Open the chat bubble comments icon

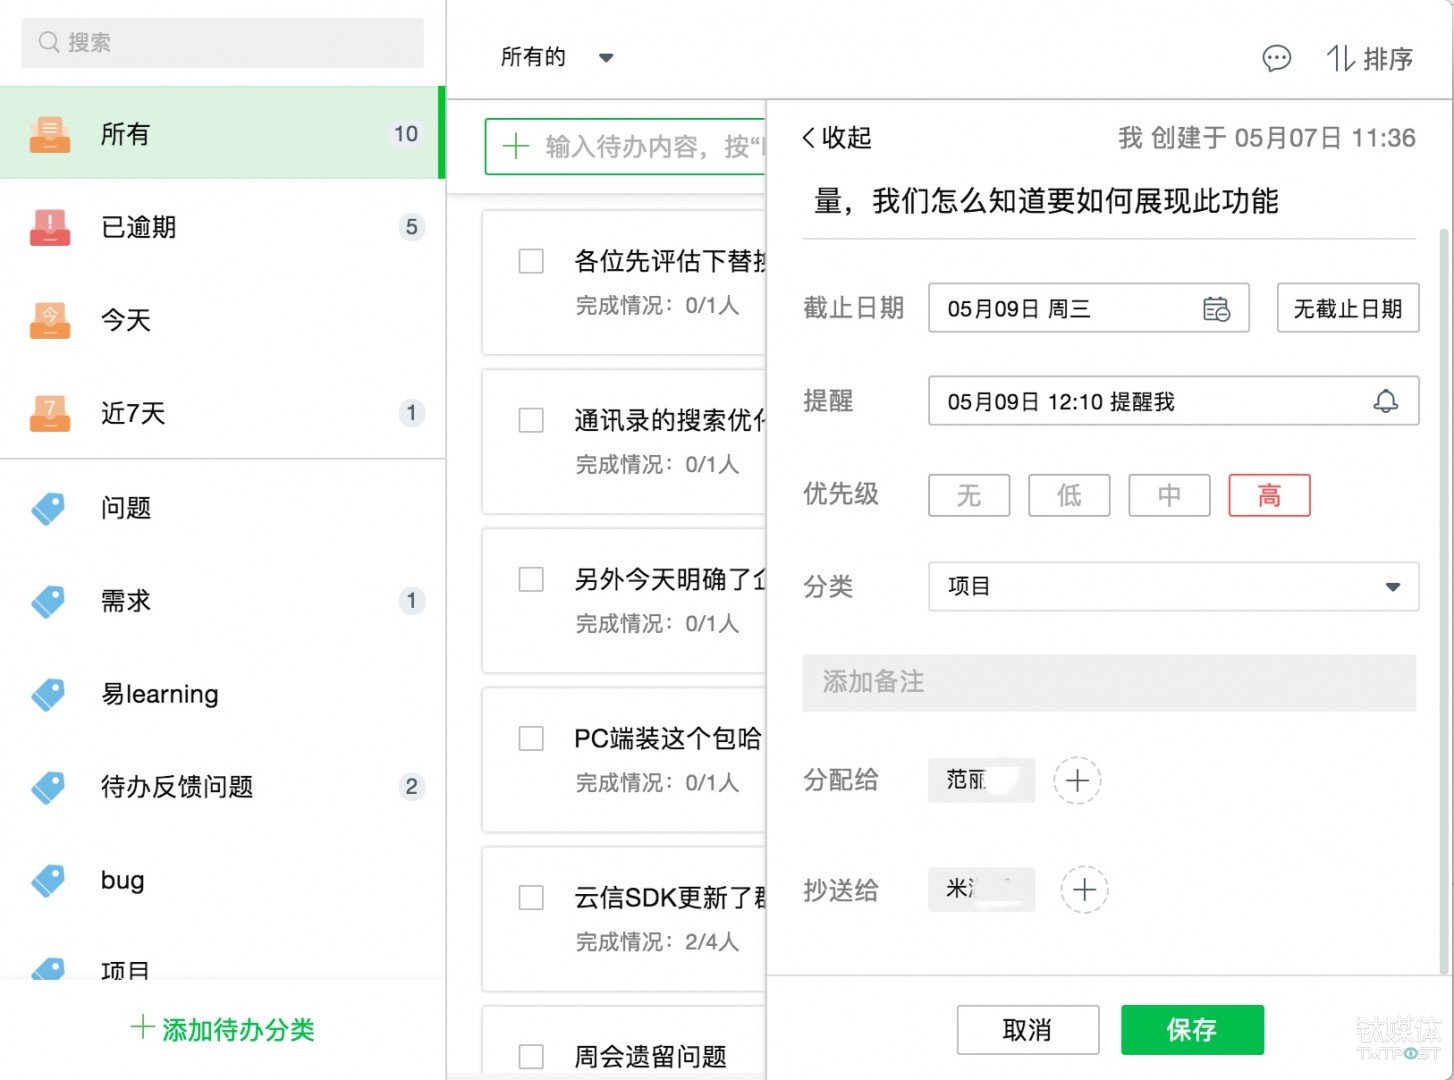click(1277, 59)
